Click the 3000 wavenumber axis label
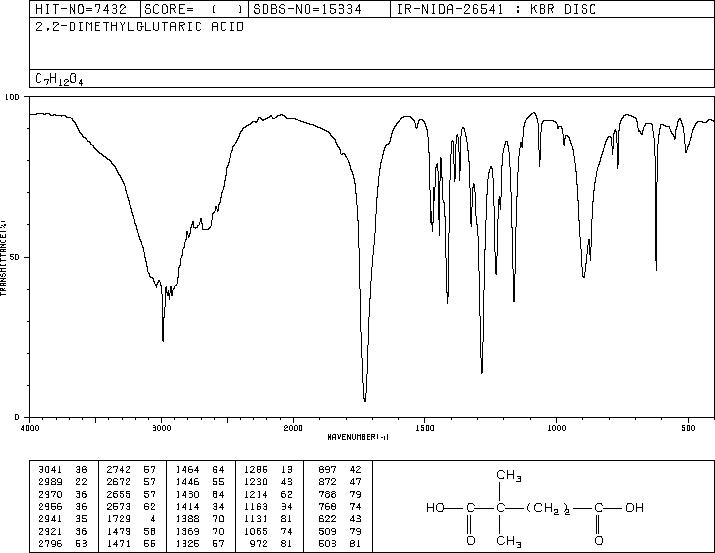 pyautogui.click(x=161, y=428)
